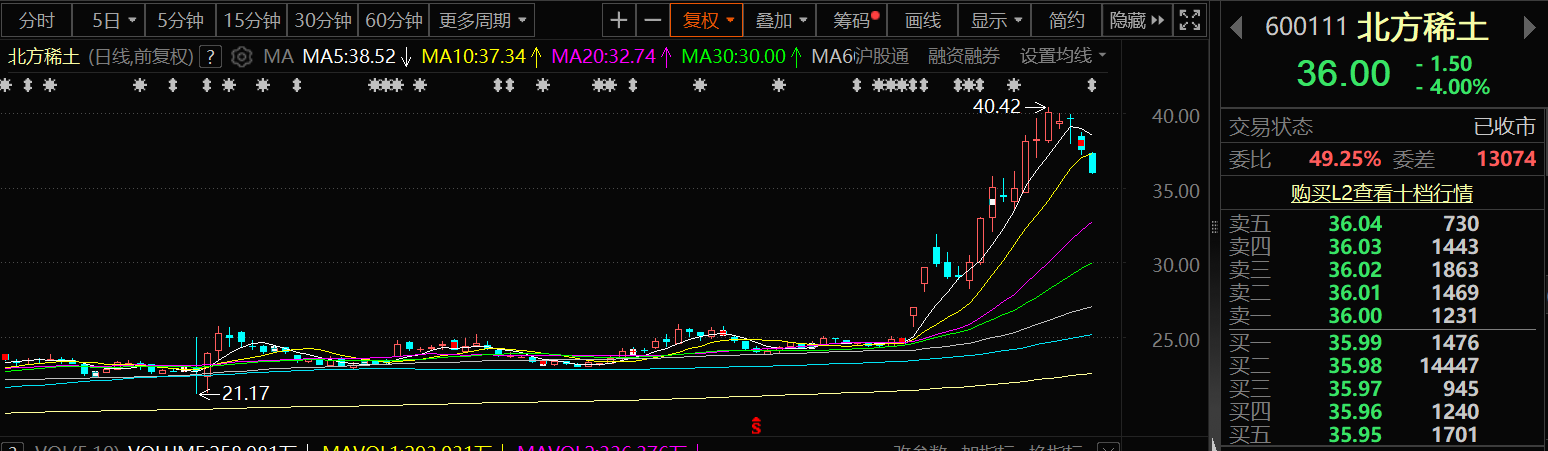The width and height of the screenshot is (1548, 451).
Task: Click 购买L2查看十档行情 link
Action: click(1381, 193)
